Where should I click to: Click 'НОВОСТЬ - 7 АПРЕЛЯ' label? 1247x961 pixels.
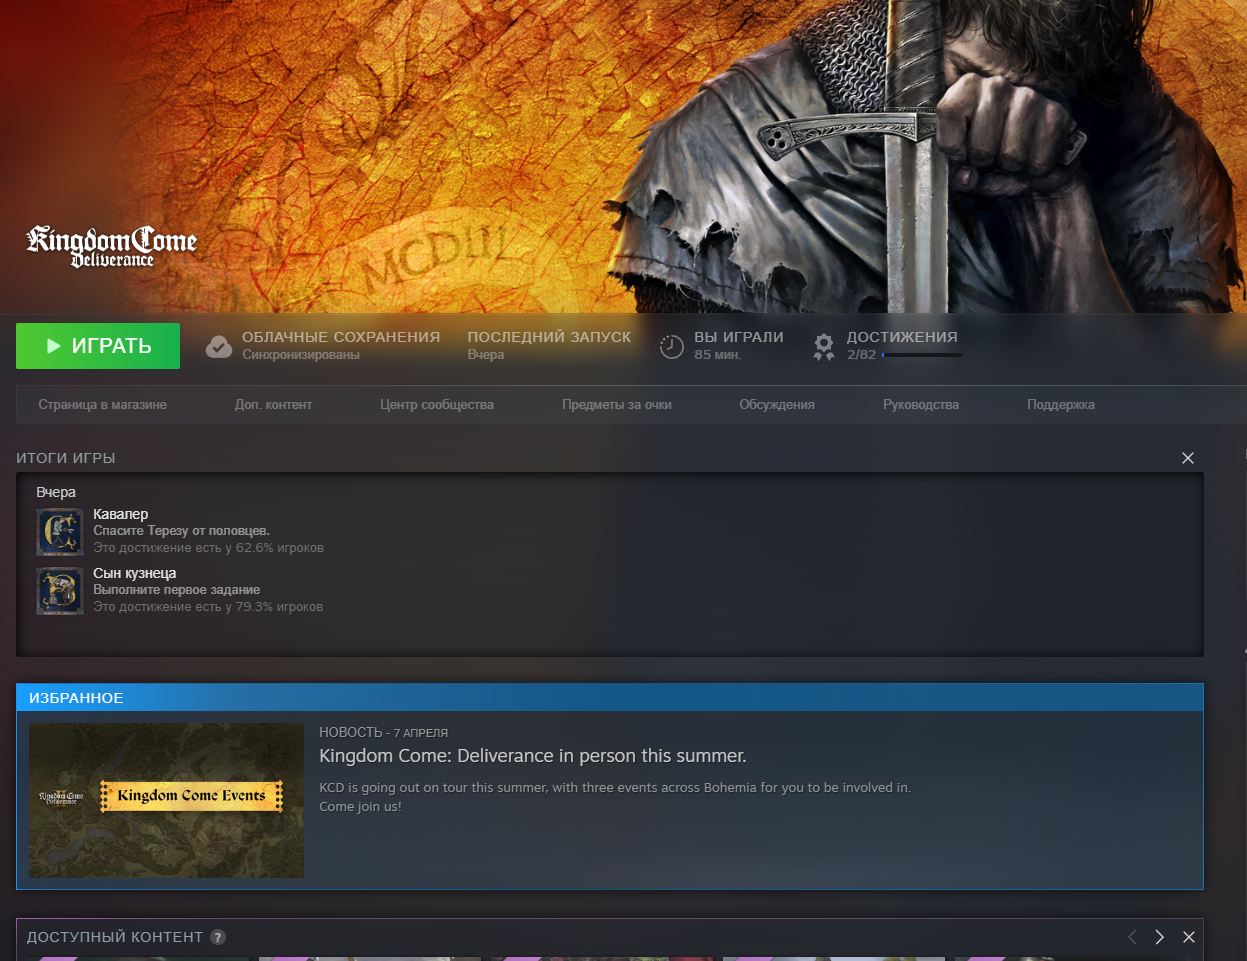tap(384, 733)
